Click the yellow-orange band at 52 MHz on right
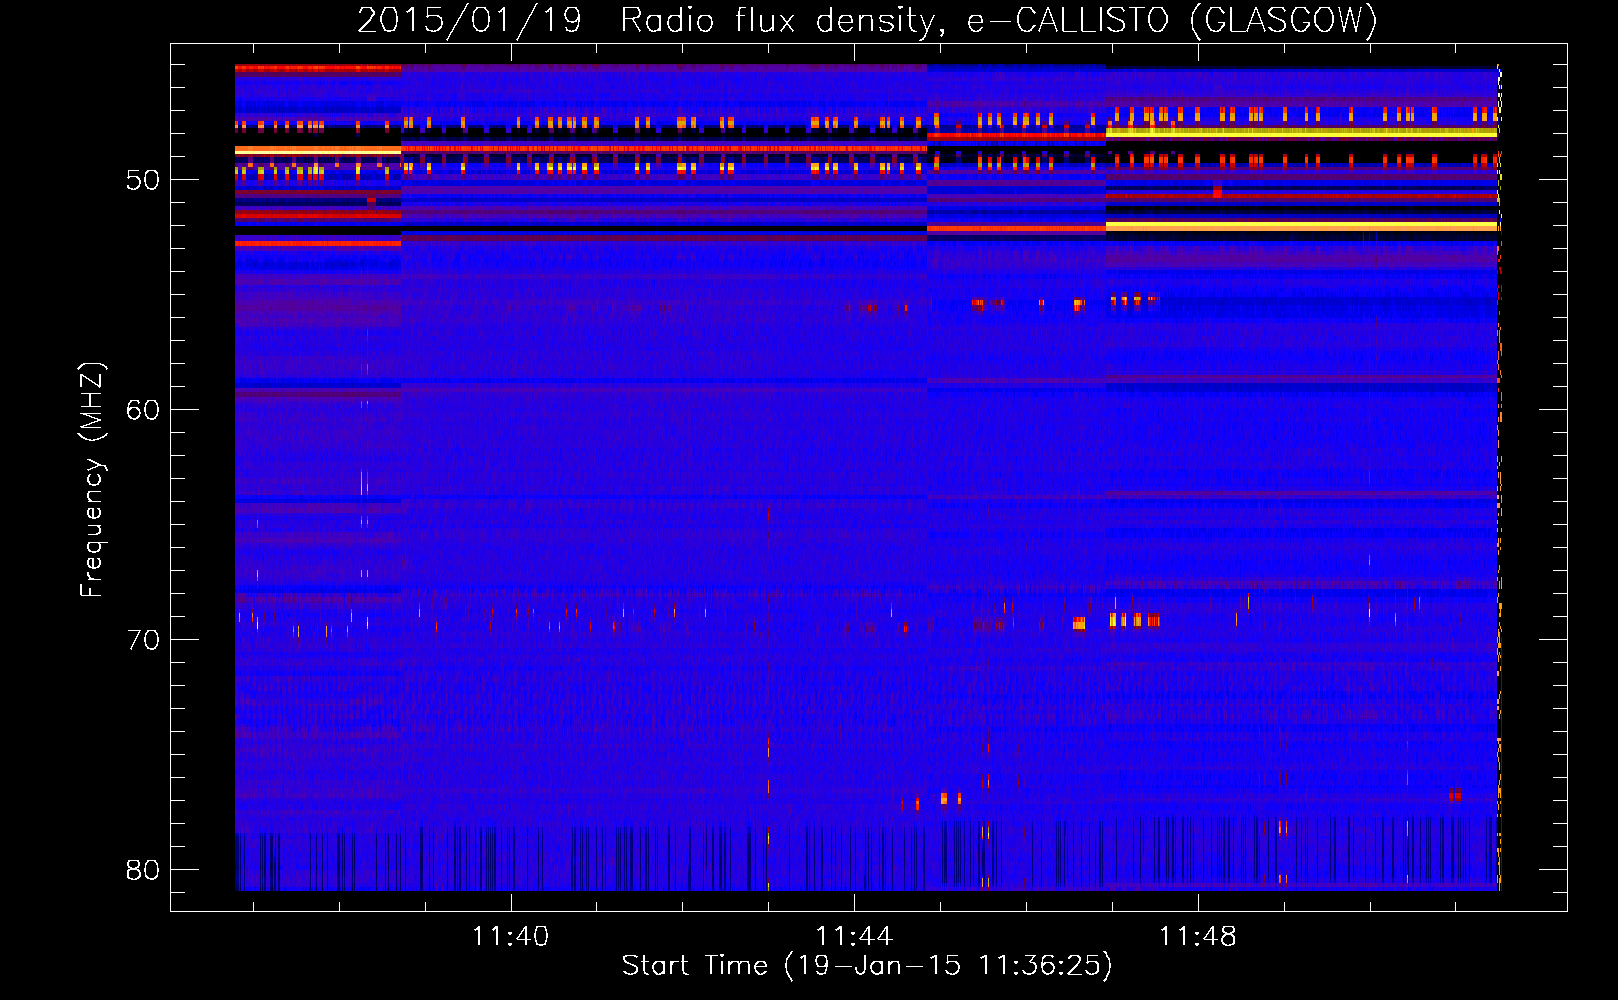 (x=1300, y=227)
